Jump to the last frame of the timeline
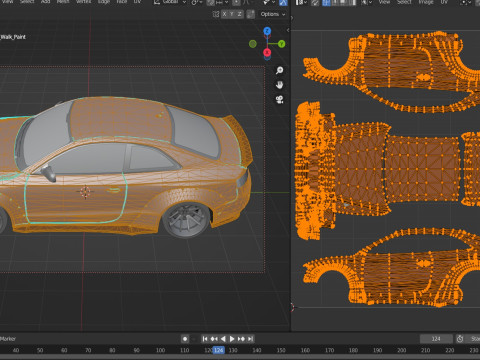The height and width of the screenshot is (360, 480). click(250, 339)
